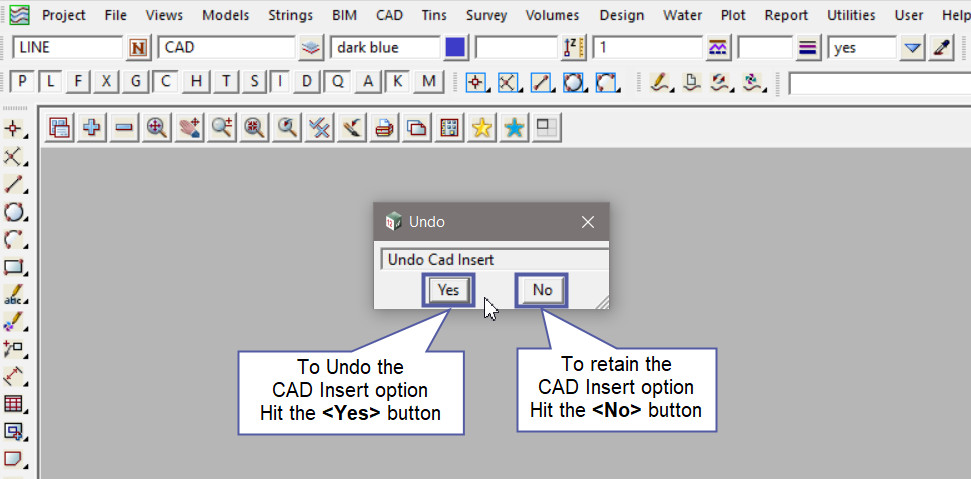
Task: Open the tinable yes dropdown arrow
Action: (x=911, y=48)
